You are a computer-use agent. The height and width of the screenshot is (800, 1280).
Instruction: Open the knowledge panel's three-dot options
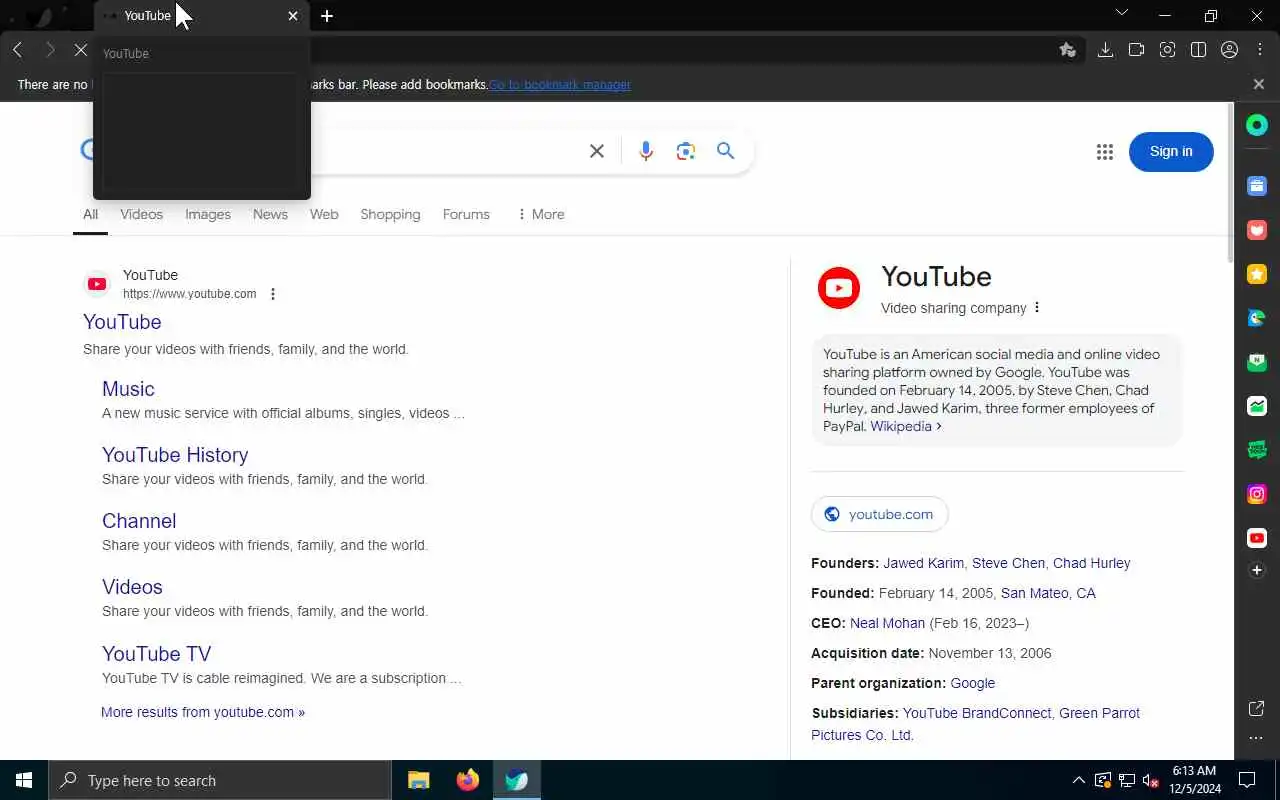1037,308
